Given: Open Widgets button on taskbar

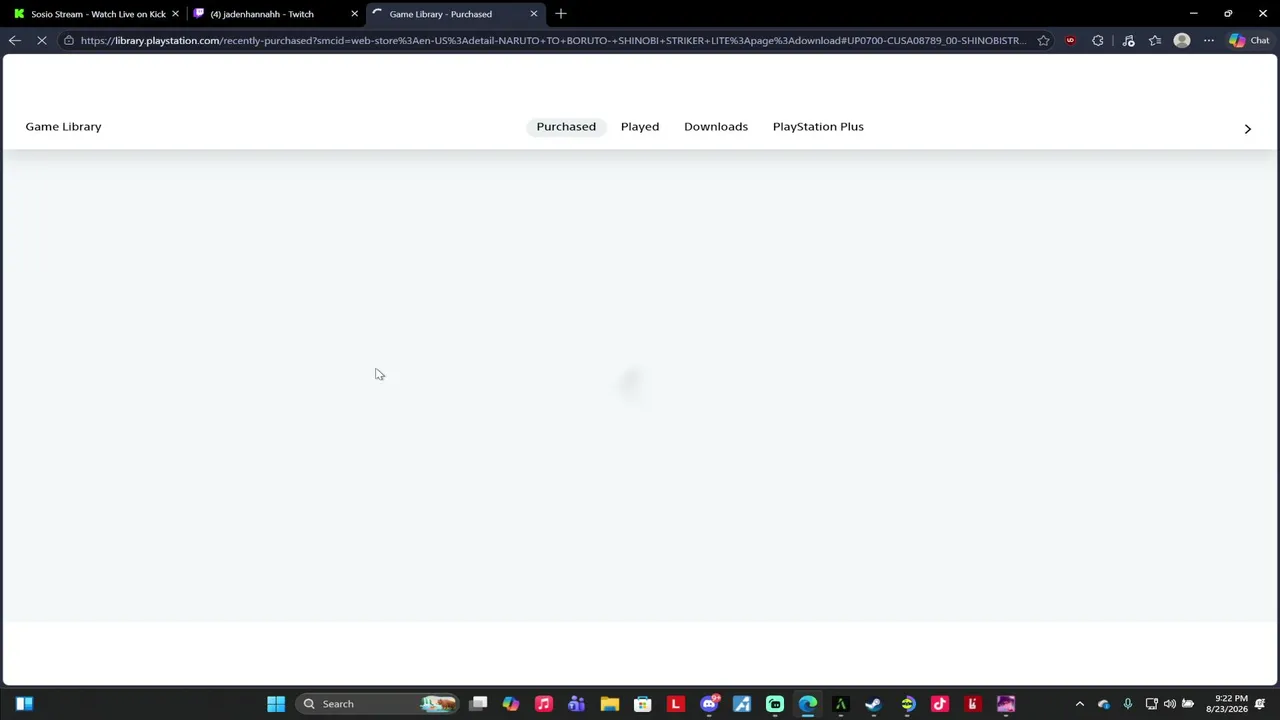Looking at the screenshot, I should (x=25, y=704).
